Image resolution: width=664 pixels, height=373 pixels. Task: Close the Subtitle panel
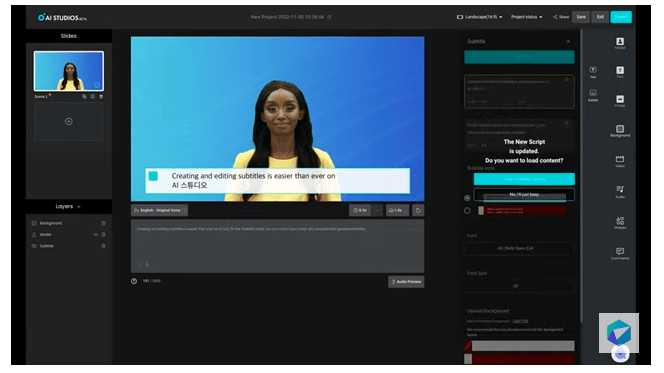(568, 41)
